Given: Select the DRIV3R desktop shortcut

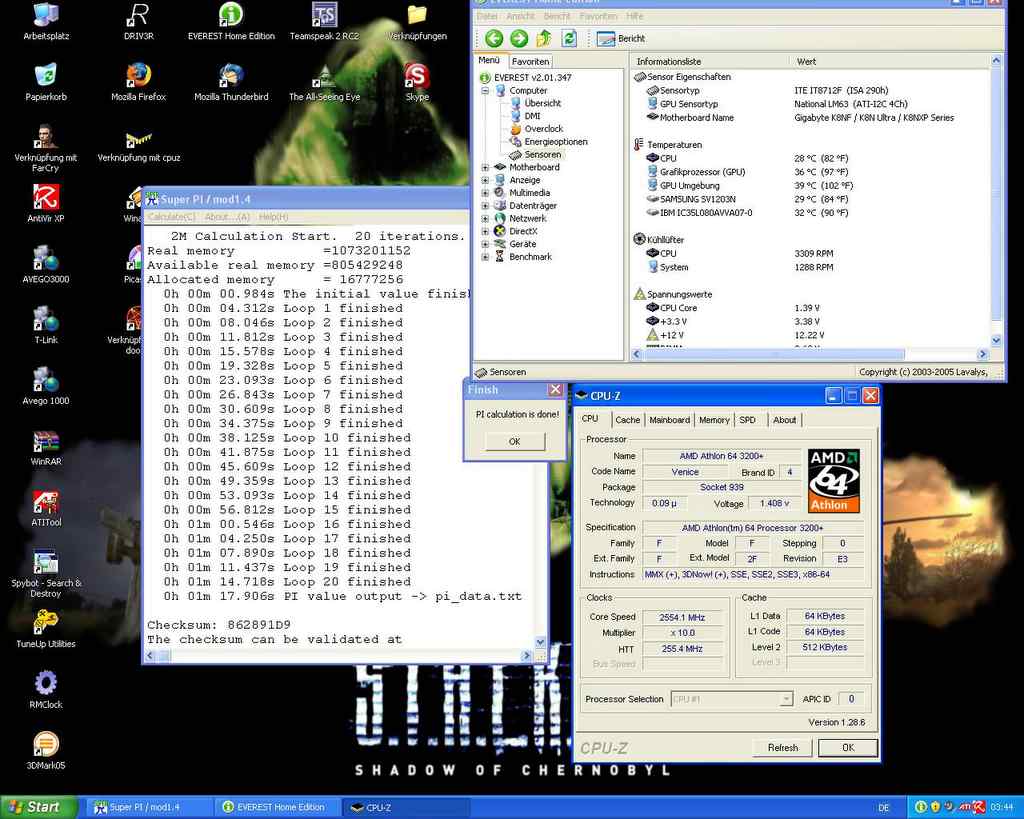Looking at the screenshot, I should tap(138, 22).
